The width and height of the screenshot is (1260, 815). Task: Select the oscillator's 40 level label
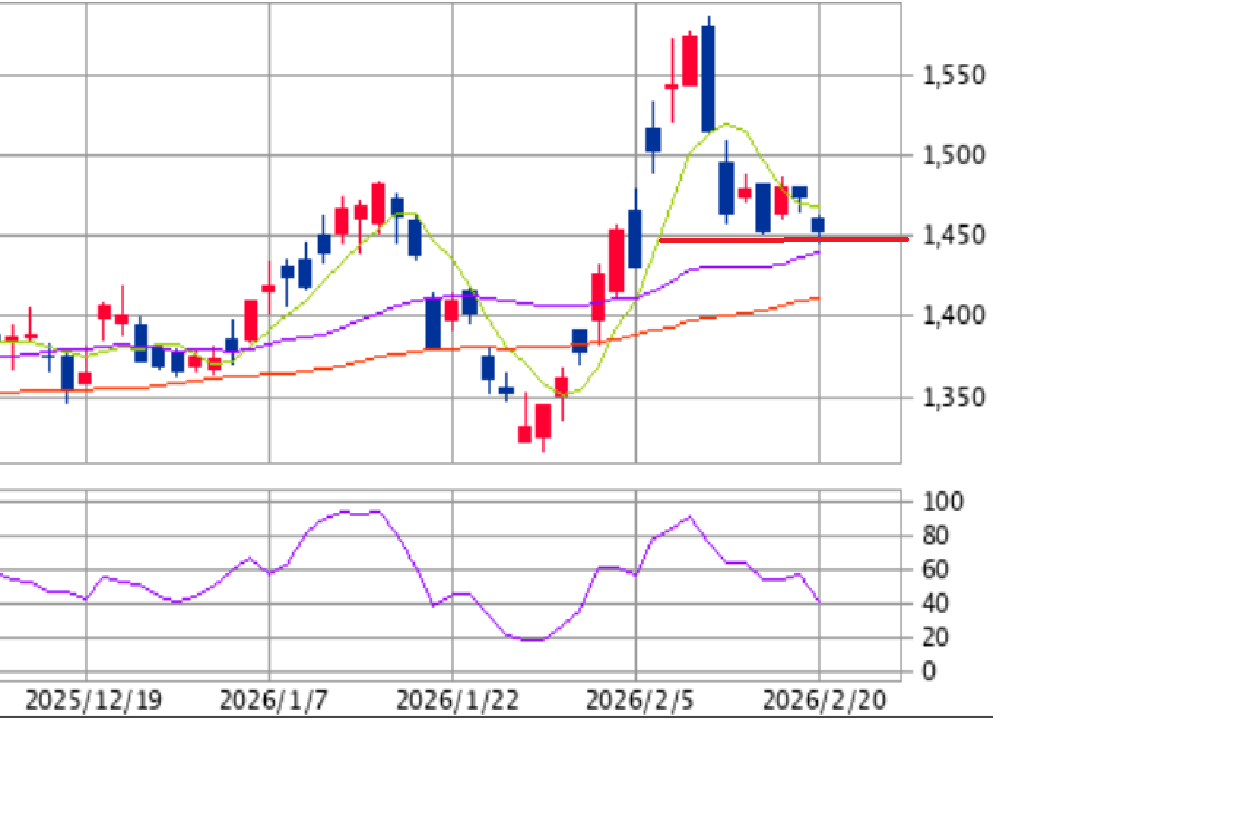tap(936, 603)
